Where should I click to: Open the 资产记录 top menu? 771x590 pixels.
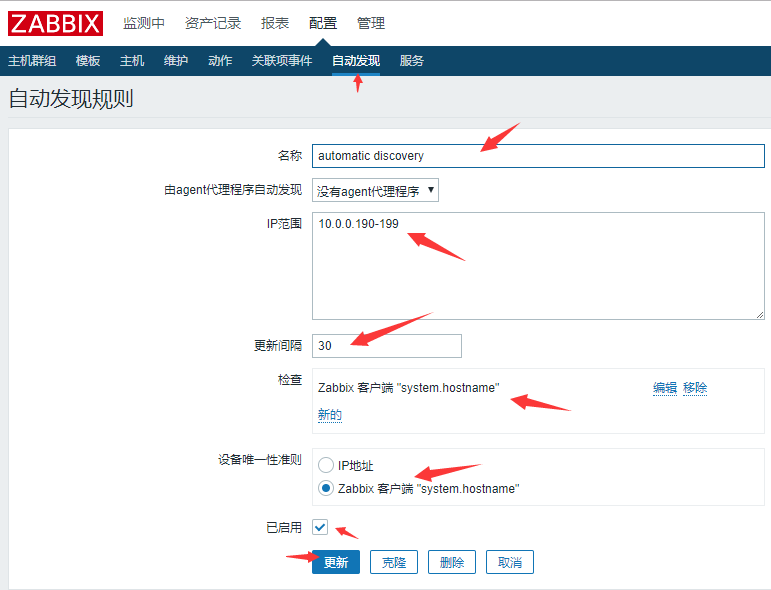[x=213, y=23]
